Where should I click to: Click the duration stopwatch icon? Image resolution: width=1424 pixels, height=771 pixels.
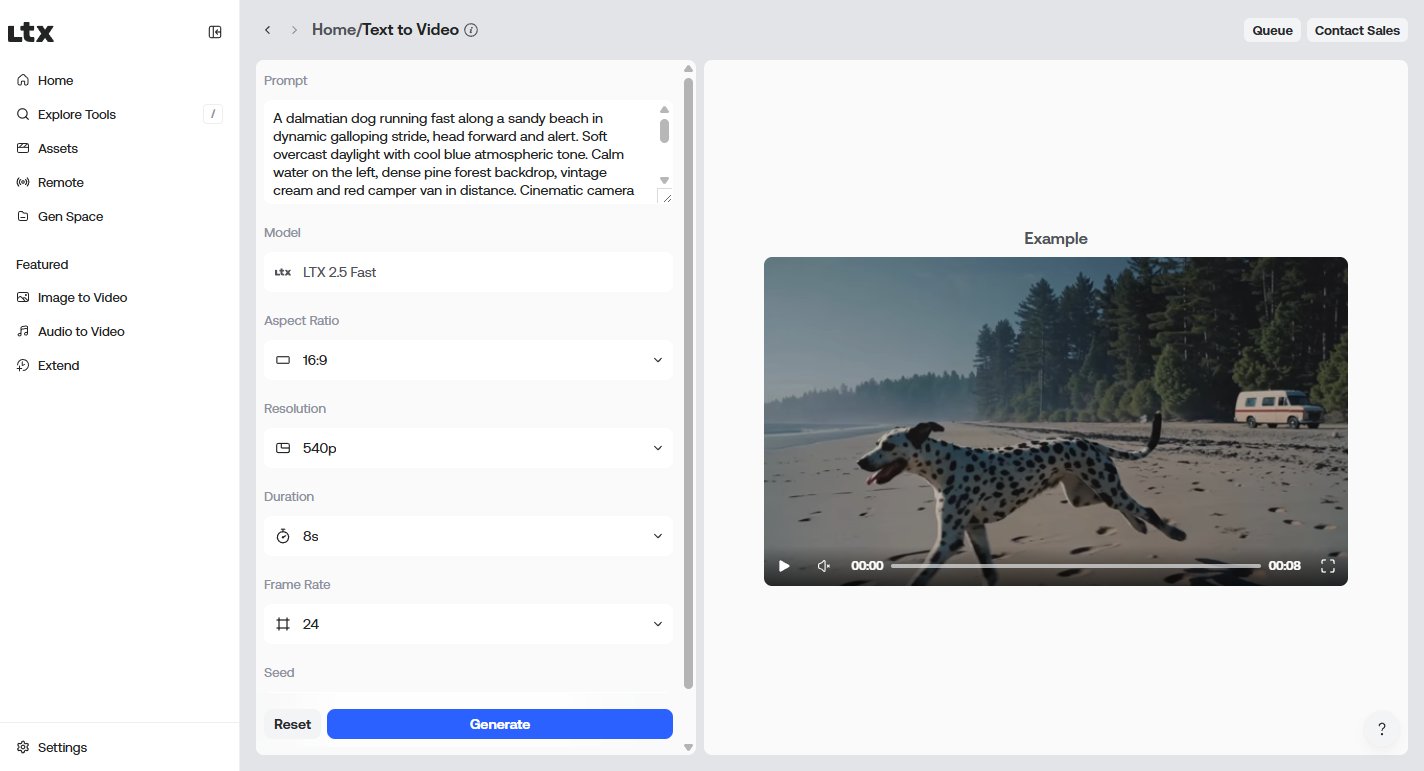tap(283, 536)
